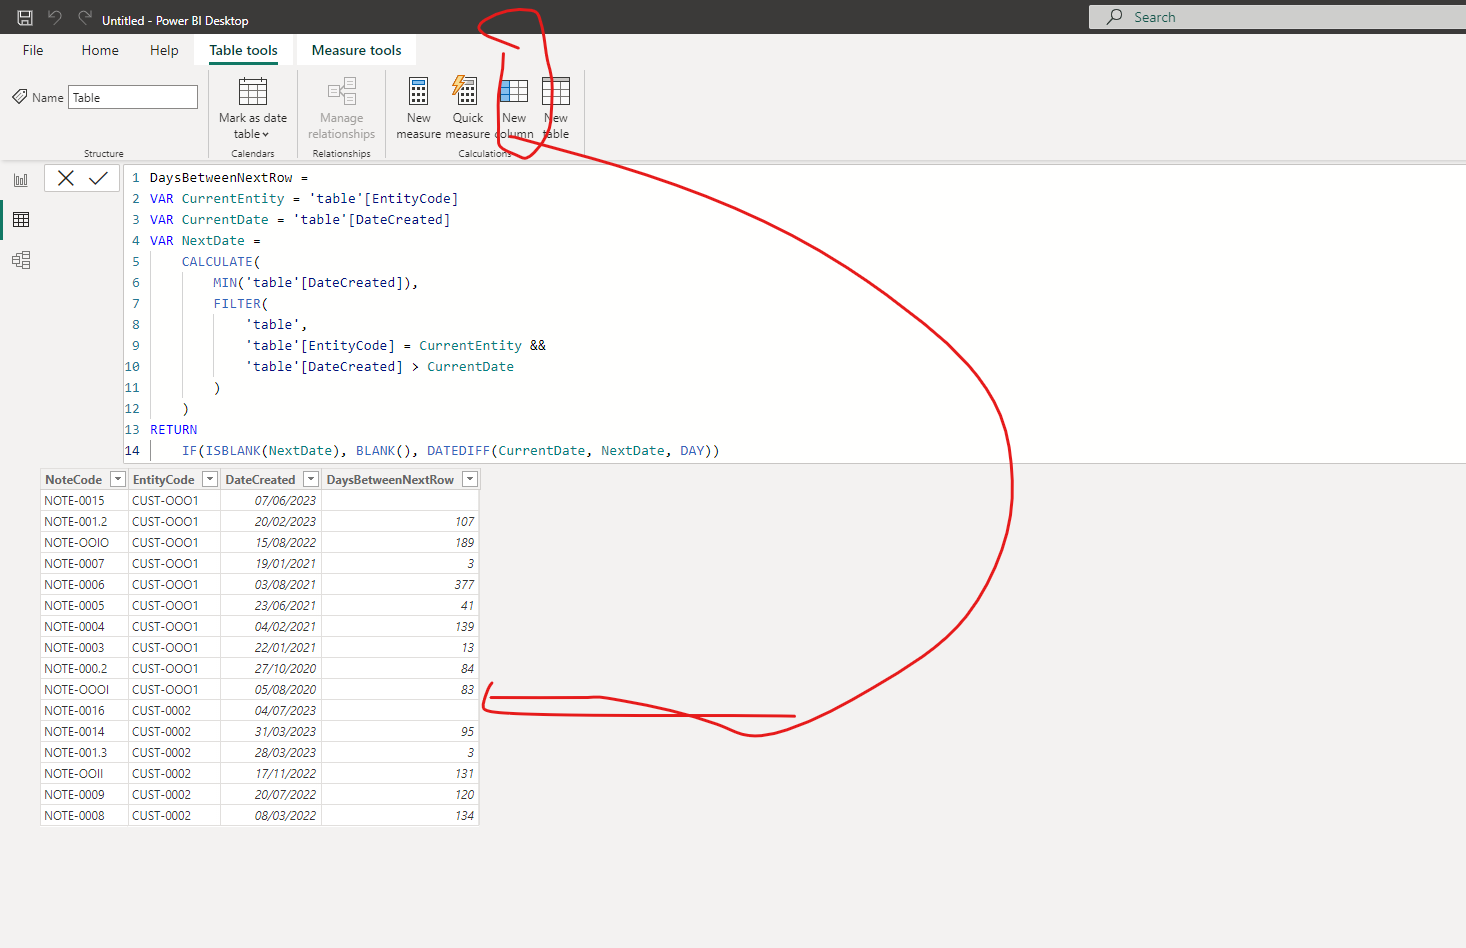Select the Table tools tab
Viewport: 1466px width, 948px height.
click(x=243, y=50)
